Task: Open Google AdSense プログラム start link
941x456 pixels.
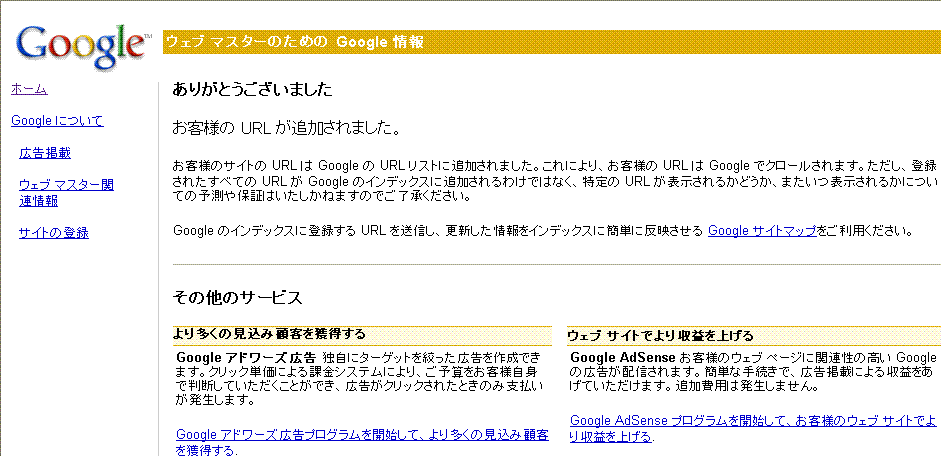Action: pyautogui.click(x=753, y=428)
